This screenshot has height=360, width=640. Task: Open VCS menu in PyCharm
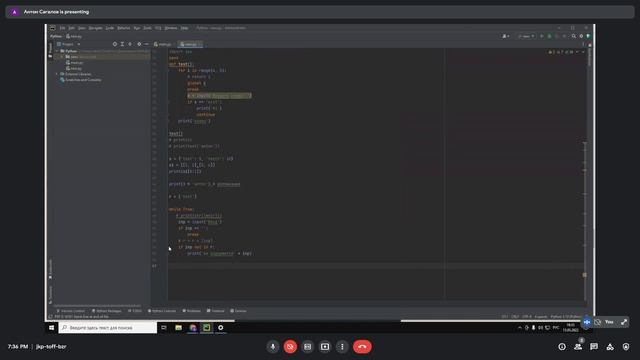click(158, 28)
